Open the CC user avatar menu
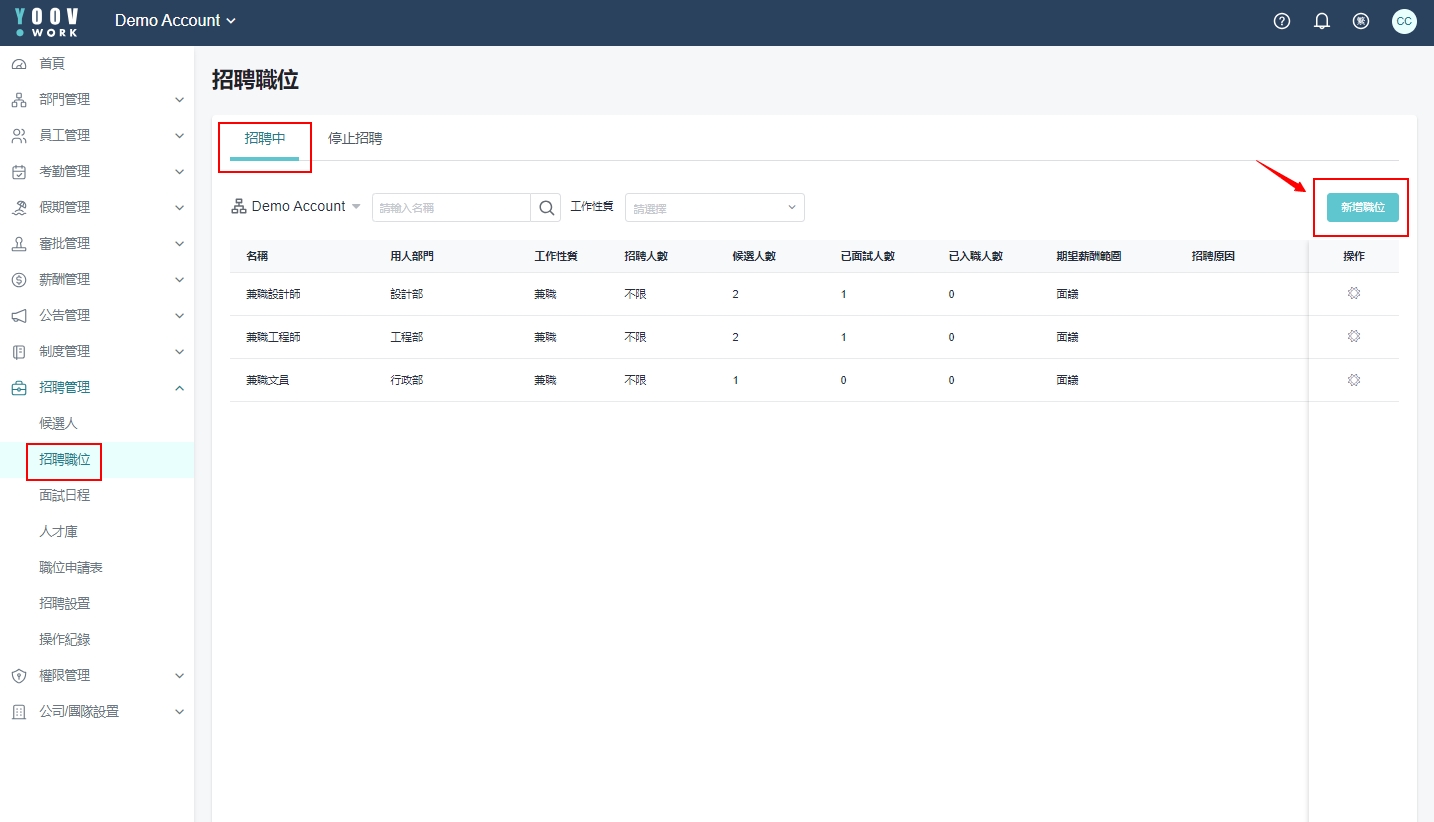The image size is (1434, 822). (1404, 21)
